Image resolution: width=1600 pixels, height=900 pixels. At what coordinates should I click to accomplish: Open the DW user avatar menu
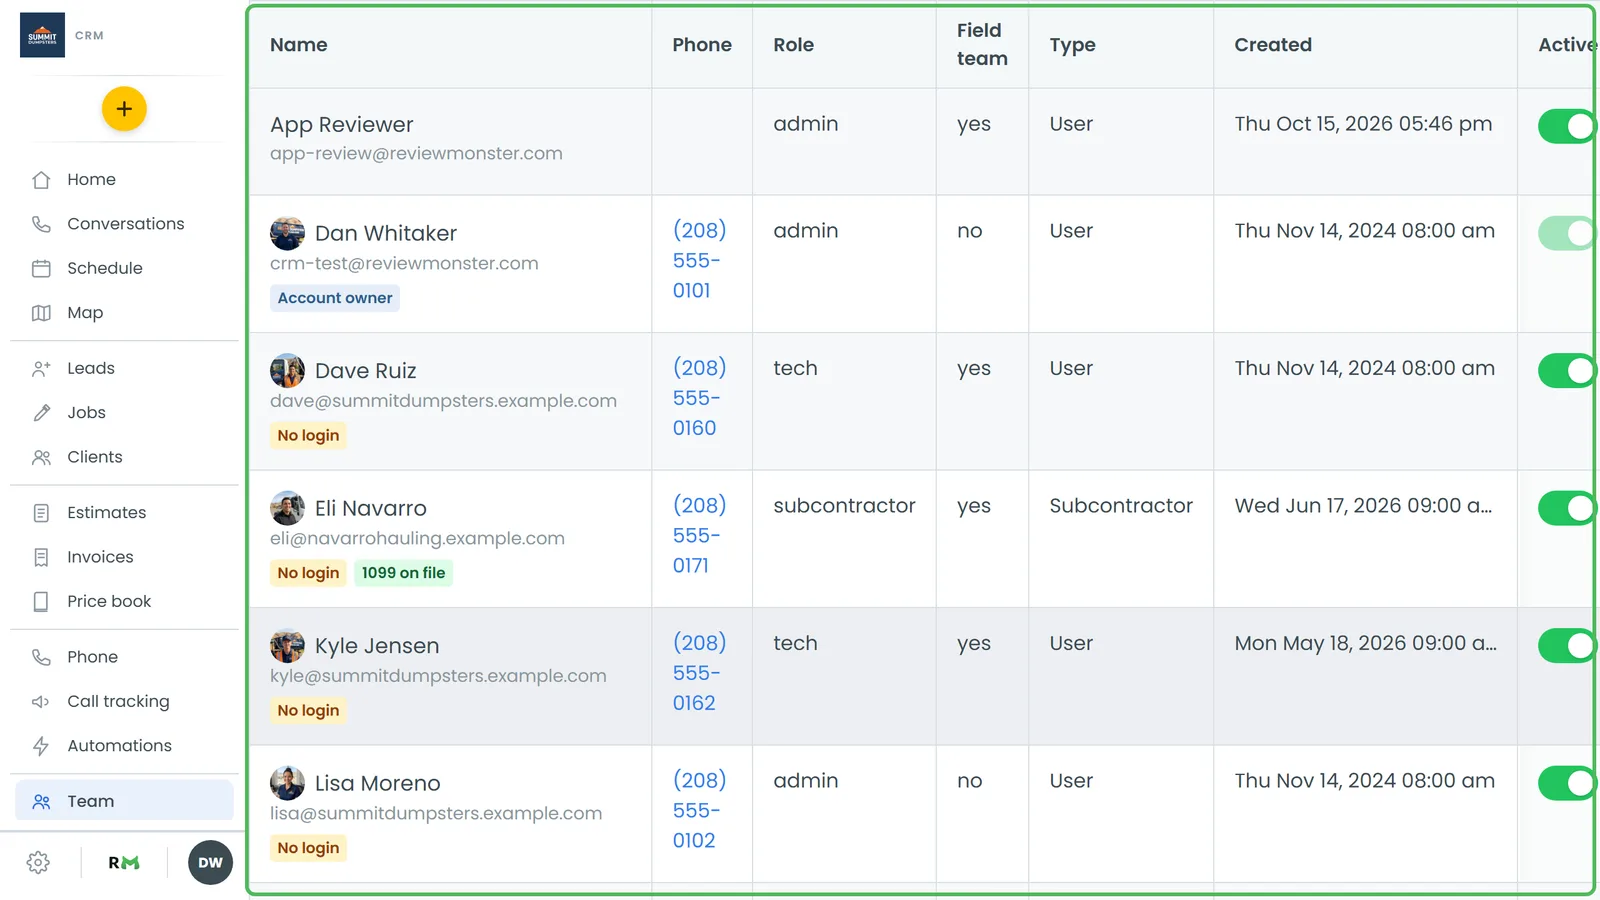pos(210,863)
